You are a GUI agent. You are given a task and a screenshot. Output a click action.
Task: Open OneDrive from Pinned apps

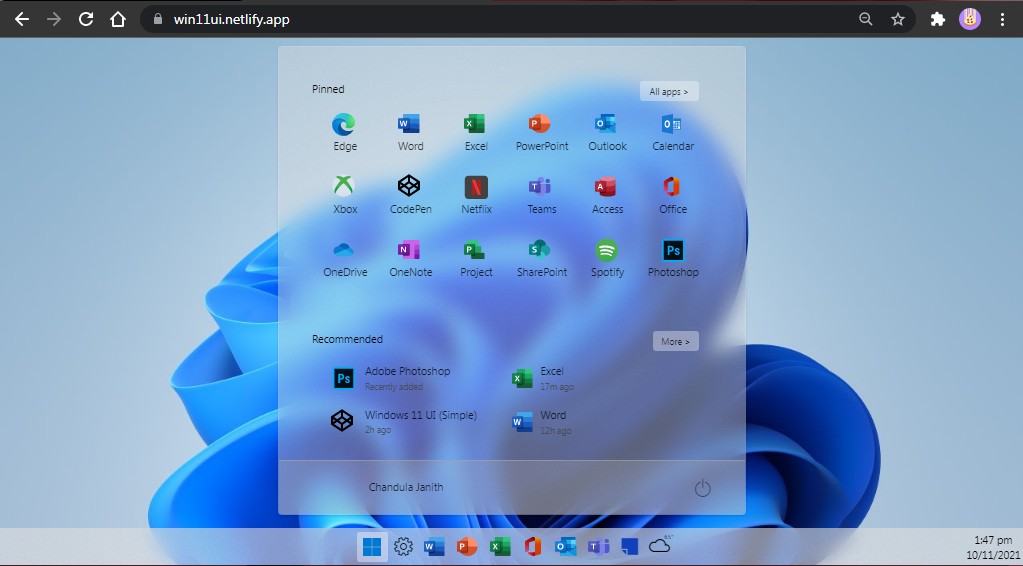tap(344, 259)
